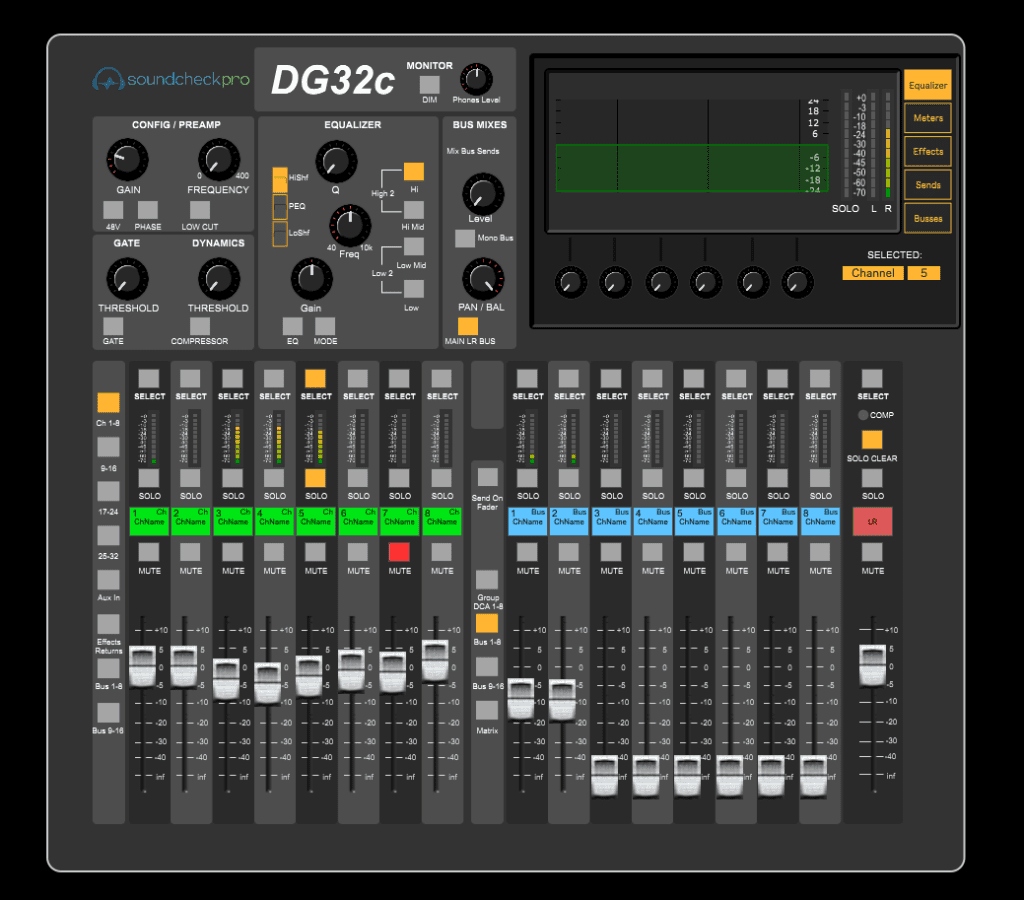Mute the main LR output
Viewport: 1024px width, 900px height.
(872, 552)
